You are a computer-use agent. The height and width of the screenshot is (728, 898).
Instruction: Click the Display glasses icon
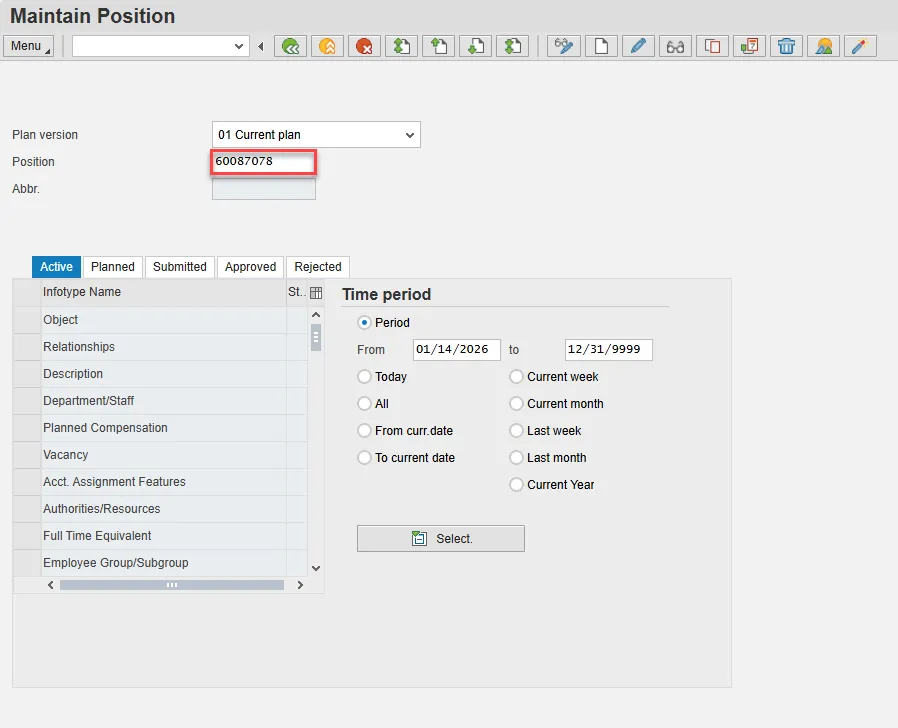pyautogui.click(x=675, y=46)
